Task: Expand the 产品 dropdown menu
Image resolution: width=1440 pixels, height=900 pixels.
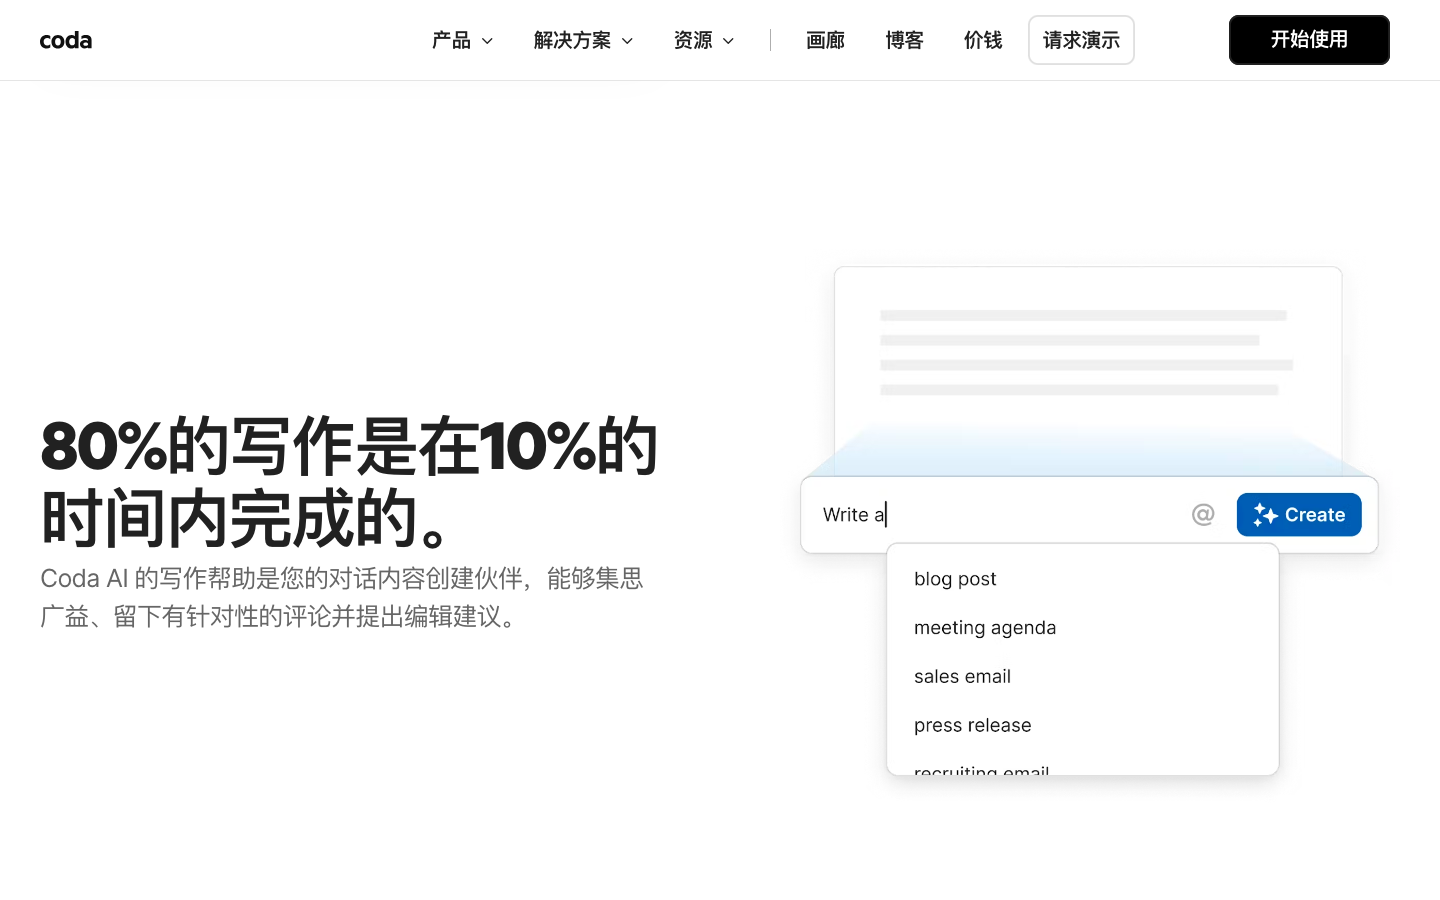Action: point(462,40)
